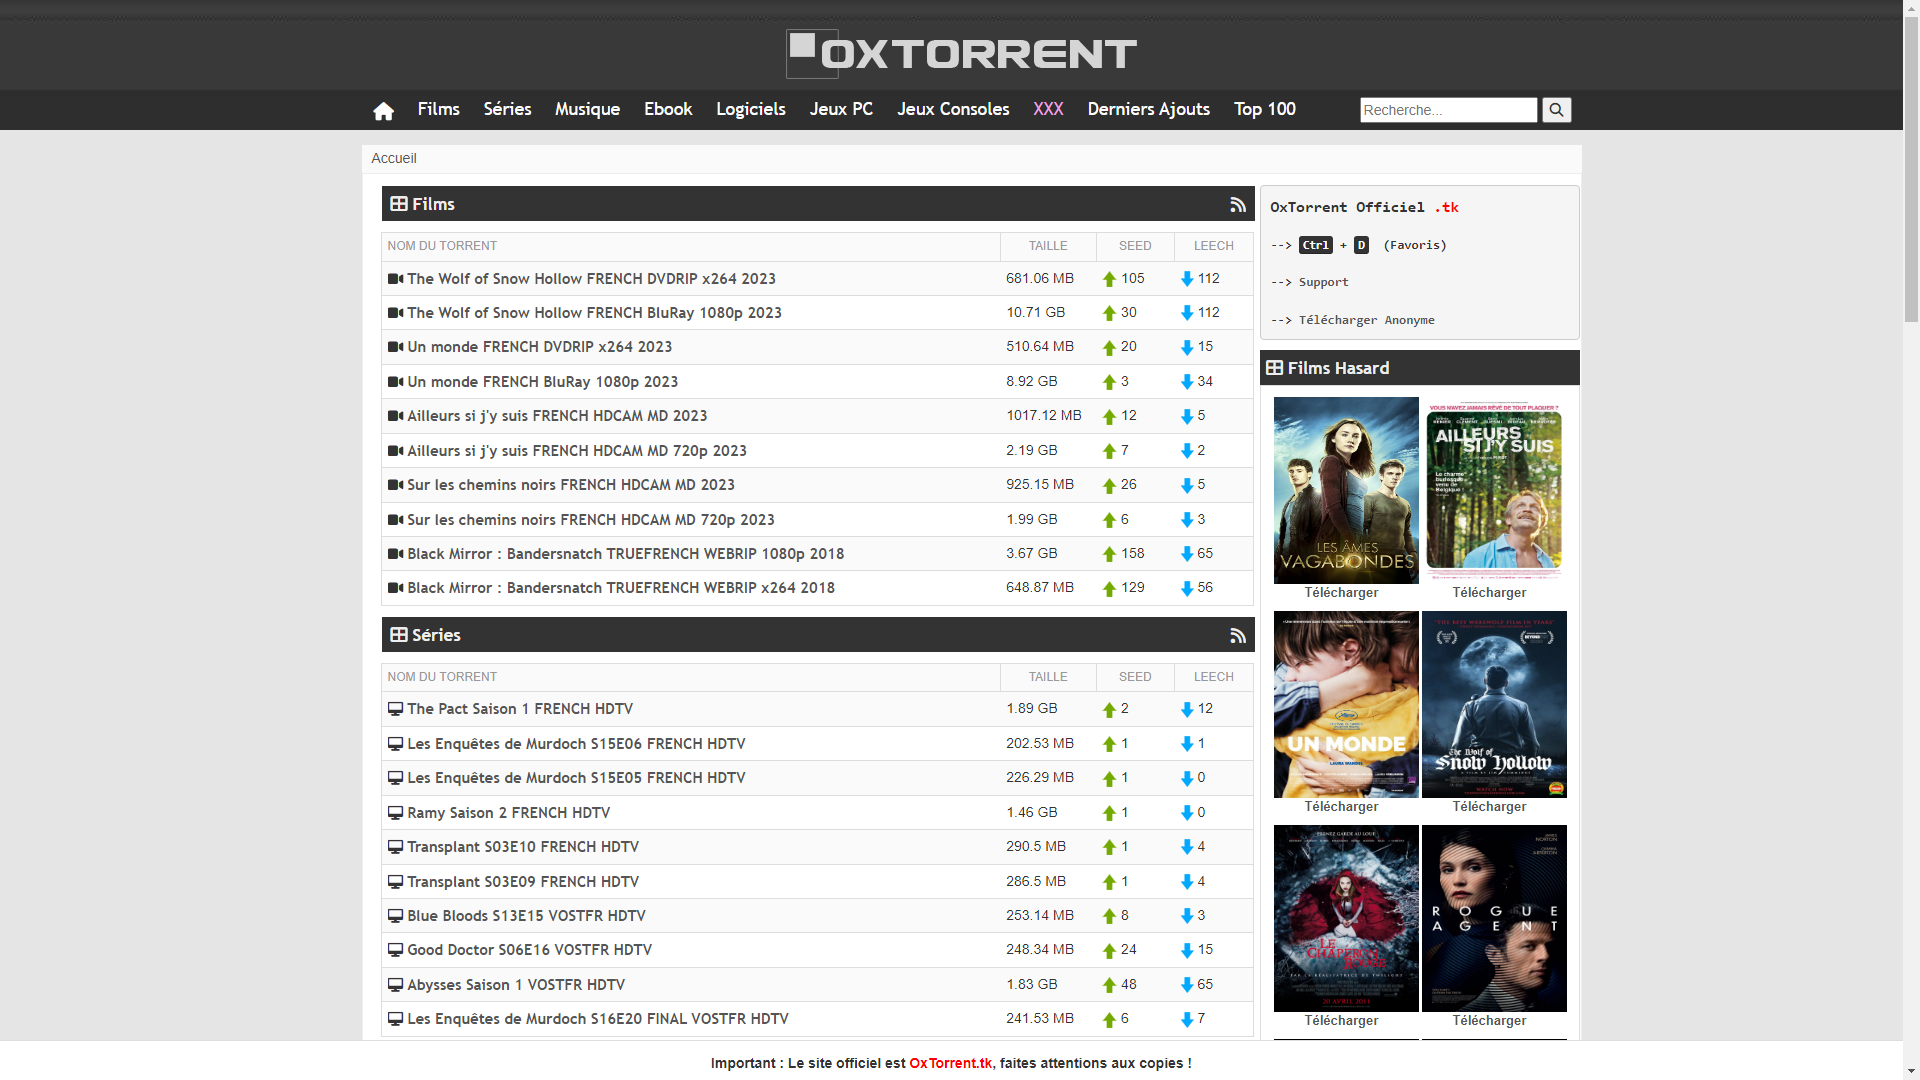Click the Télécharger Anonyme link
The image size is (1920, 1080).
click(1366, 320)
